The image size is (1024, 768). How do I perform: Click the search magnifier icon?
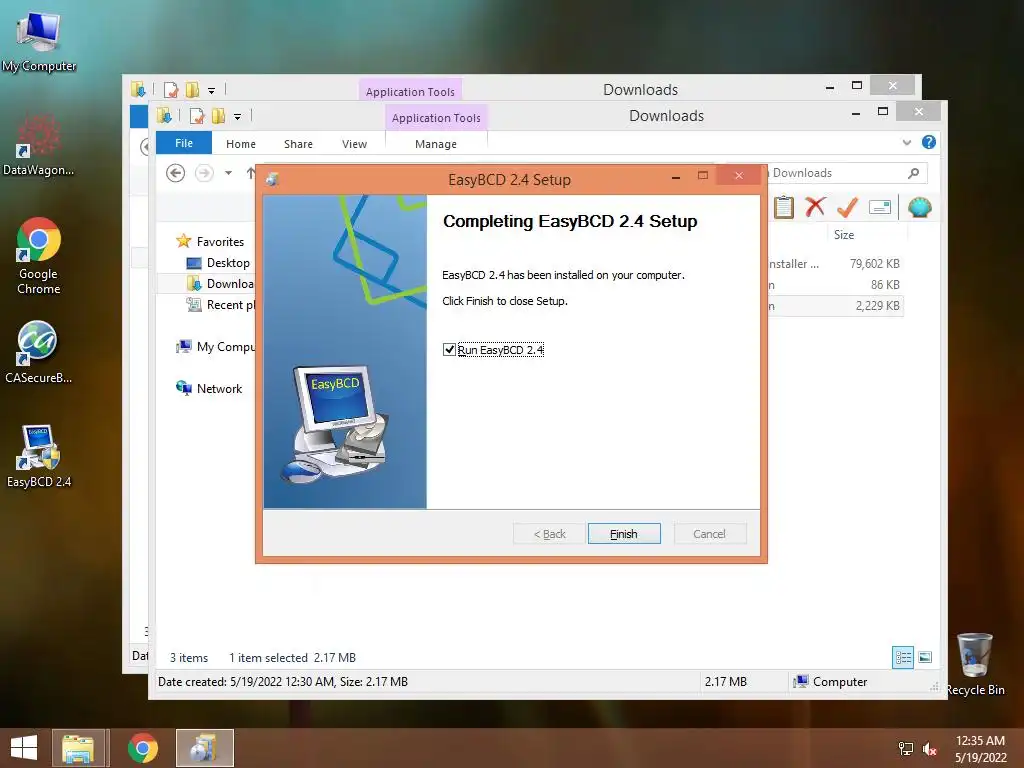914,173
